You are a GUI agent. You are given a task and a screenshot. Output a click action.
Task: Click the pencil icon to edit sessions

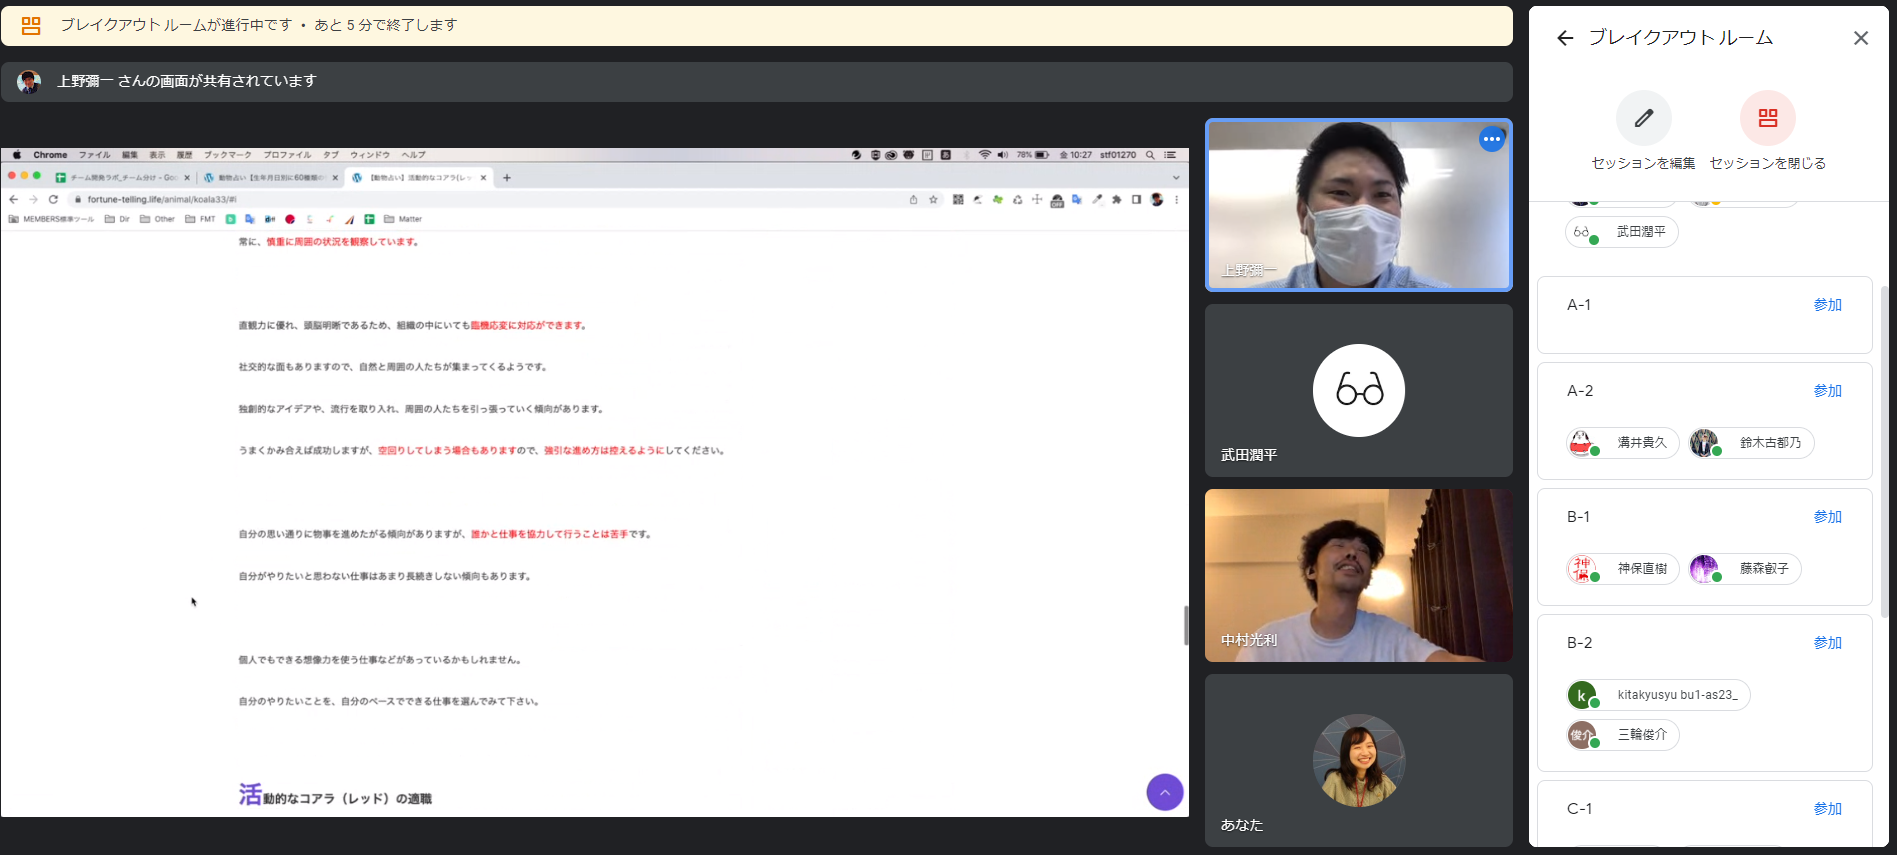pyautogui.click(x=1643, y=118)
